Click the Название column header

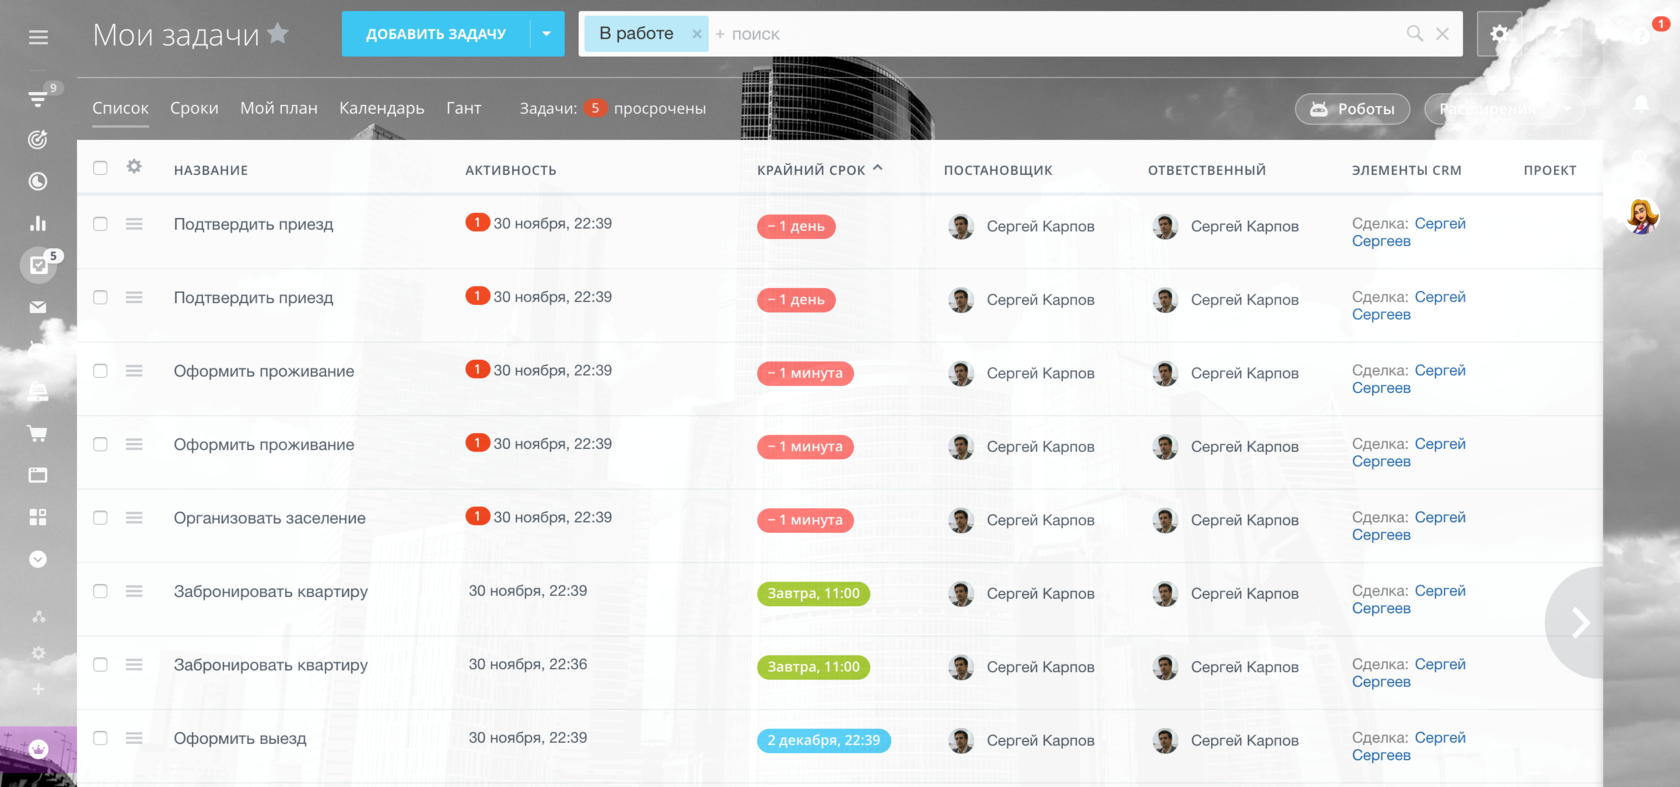coord(211,170)
